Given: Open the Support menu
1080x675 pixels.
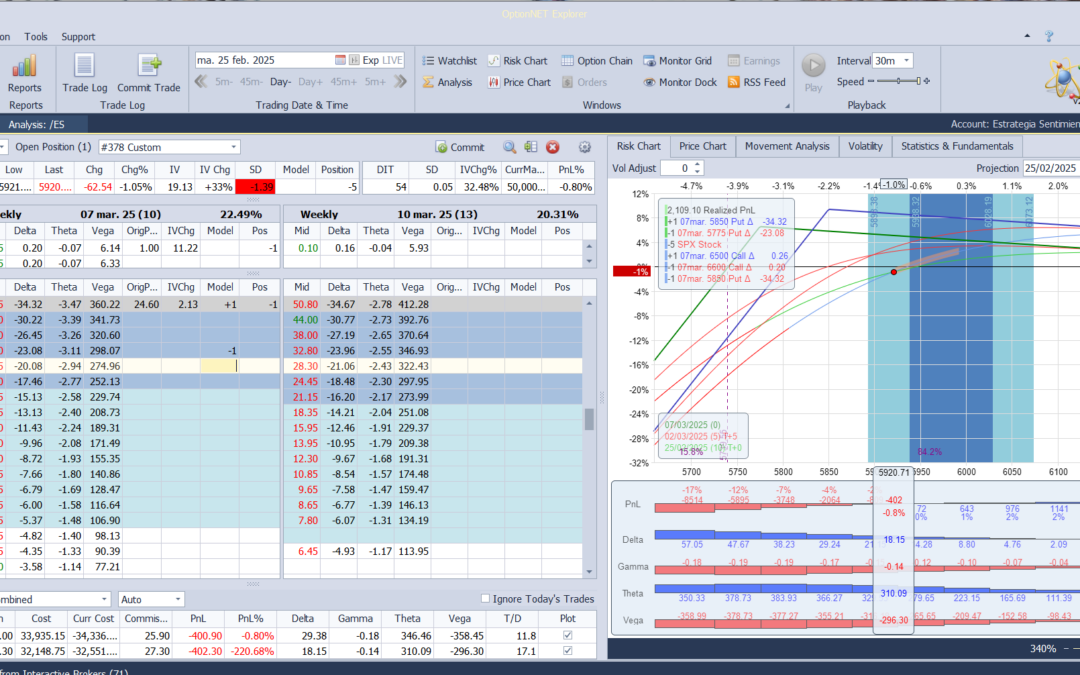Looking at the screenshot, I should click(x=78, y=37).
